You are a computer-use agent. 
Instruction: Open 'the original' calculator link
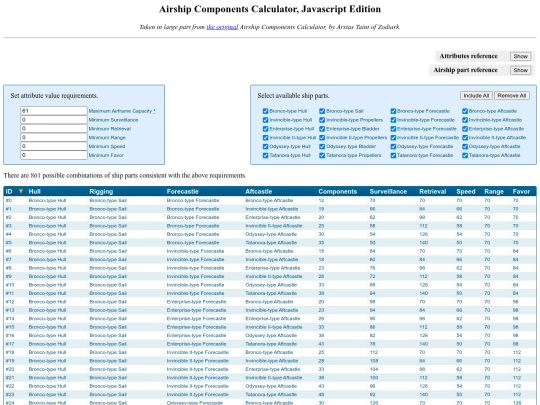click(222, 27)
